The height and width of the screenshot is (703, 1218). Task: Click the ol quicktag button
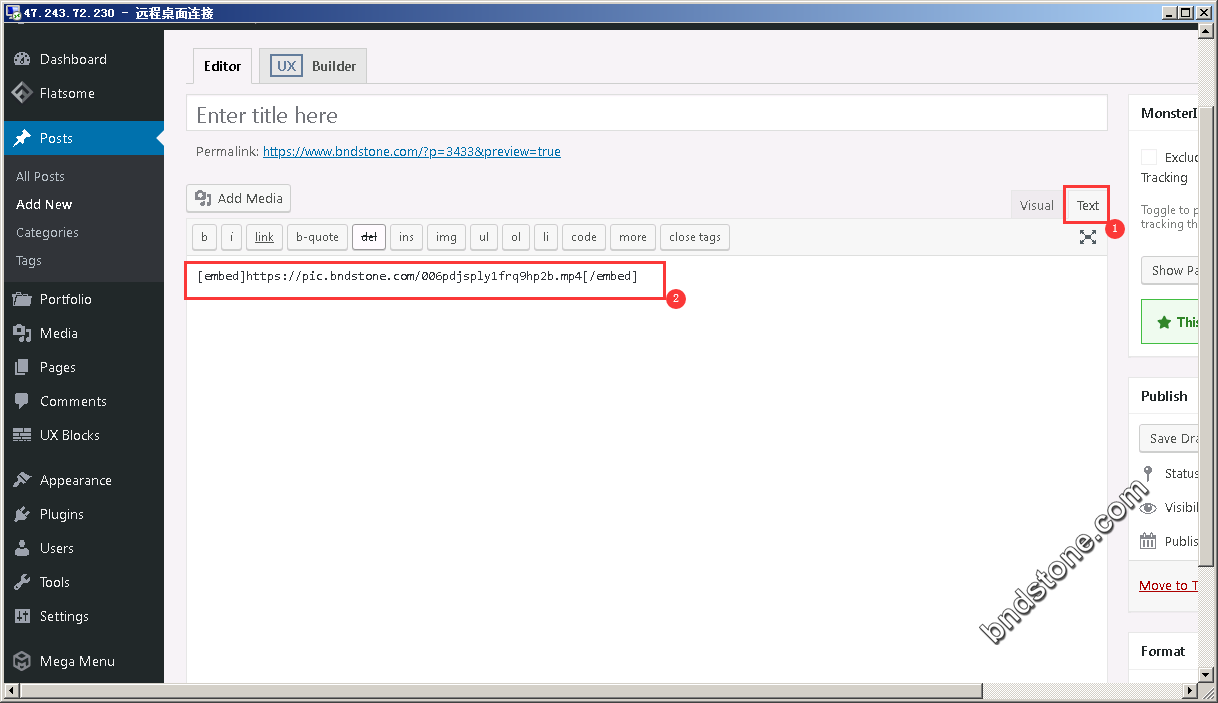coord(516,237)
